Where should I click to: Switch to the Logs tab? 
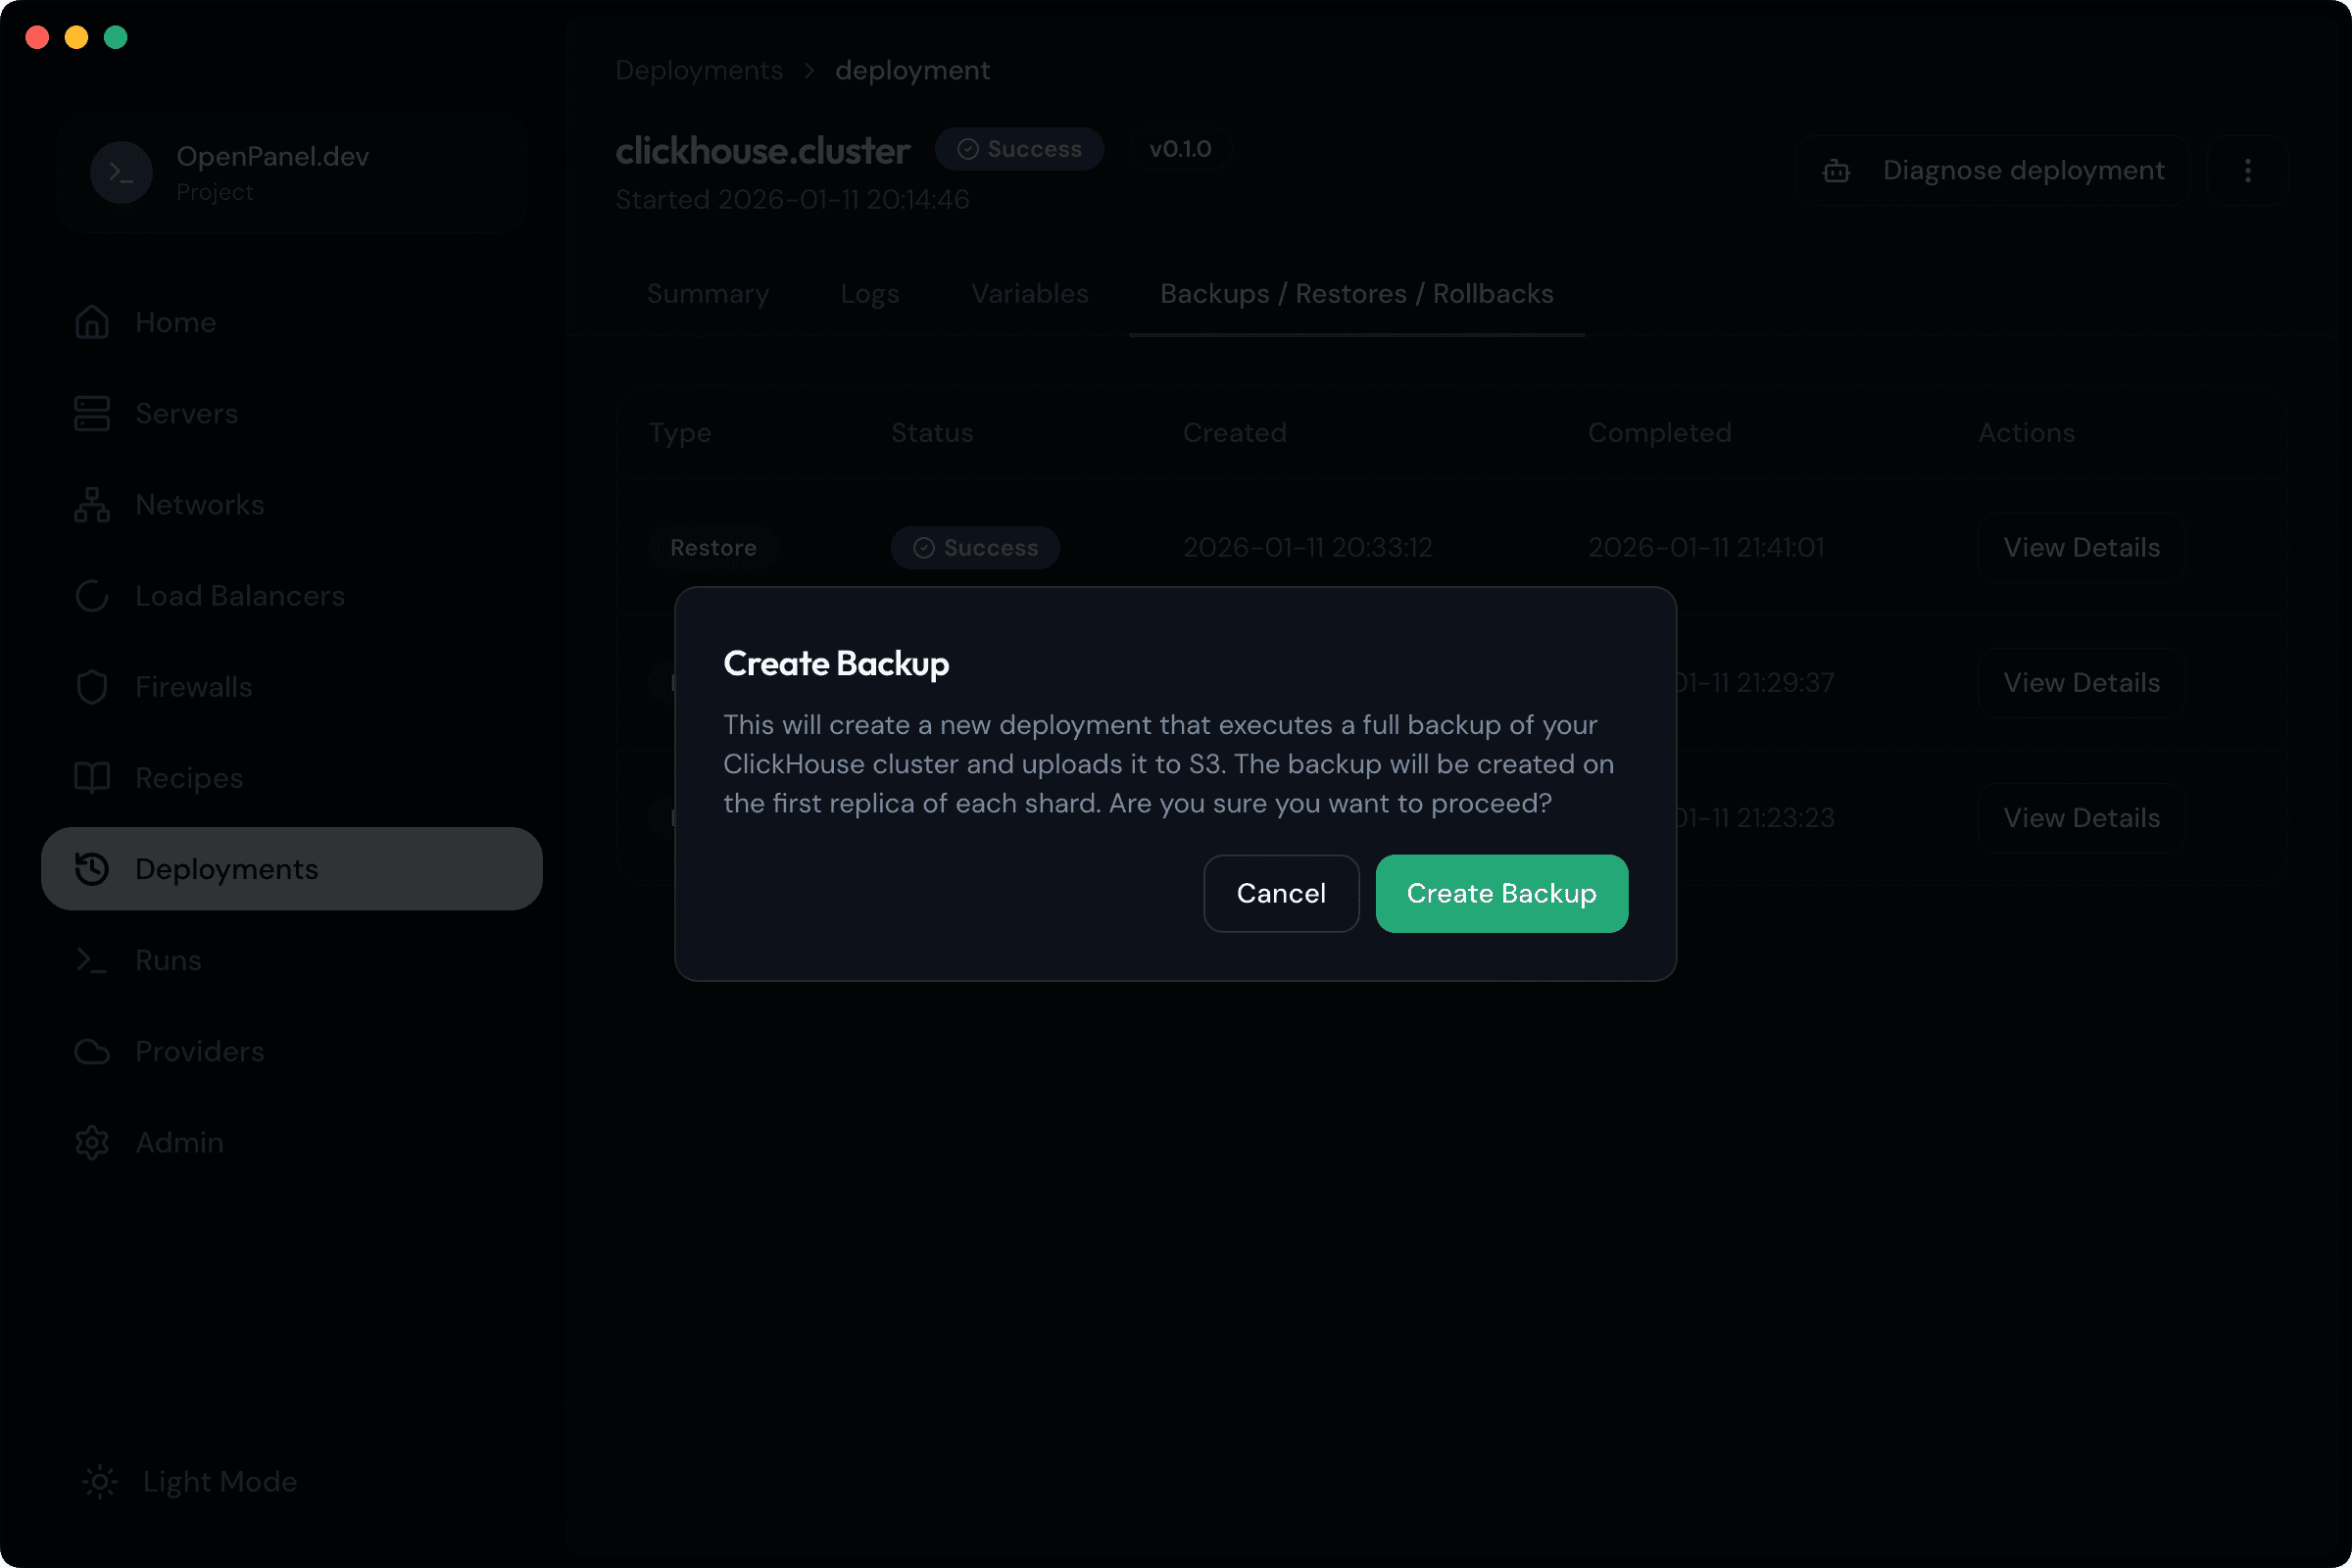pos(869,293)
